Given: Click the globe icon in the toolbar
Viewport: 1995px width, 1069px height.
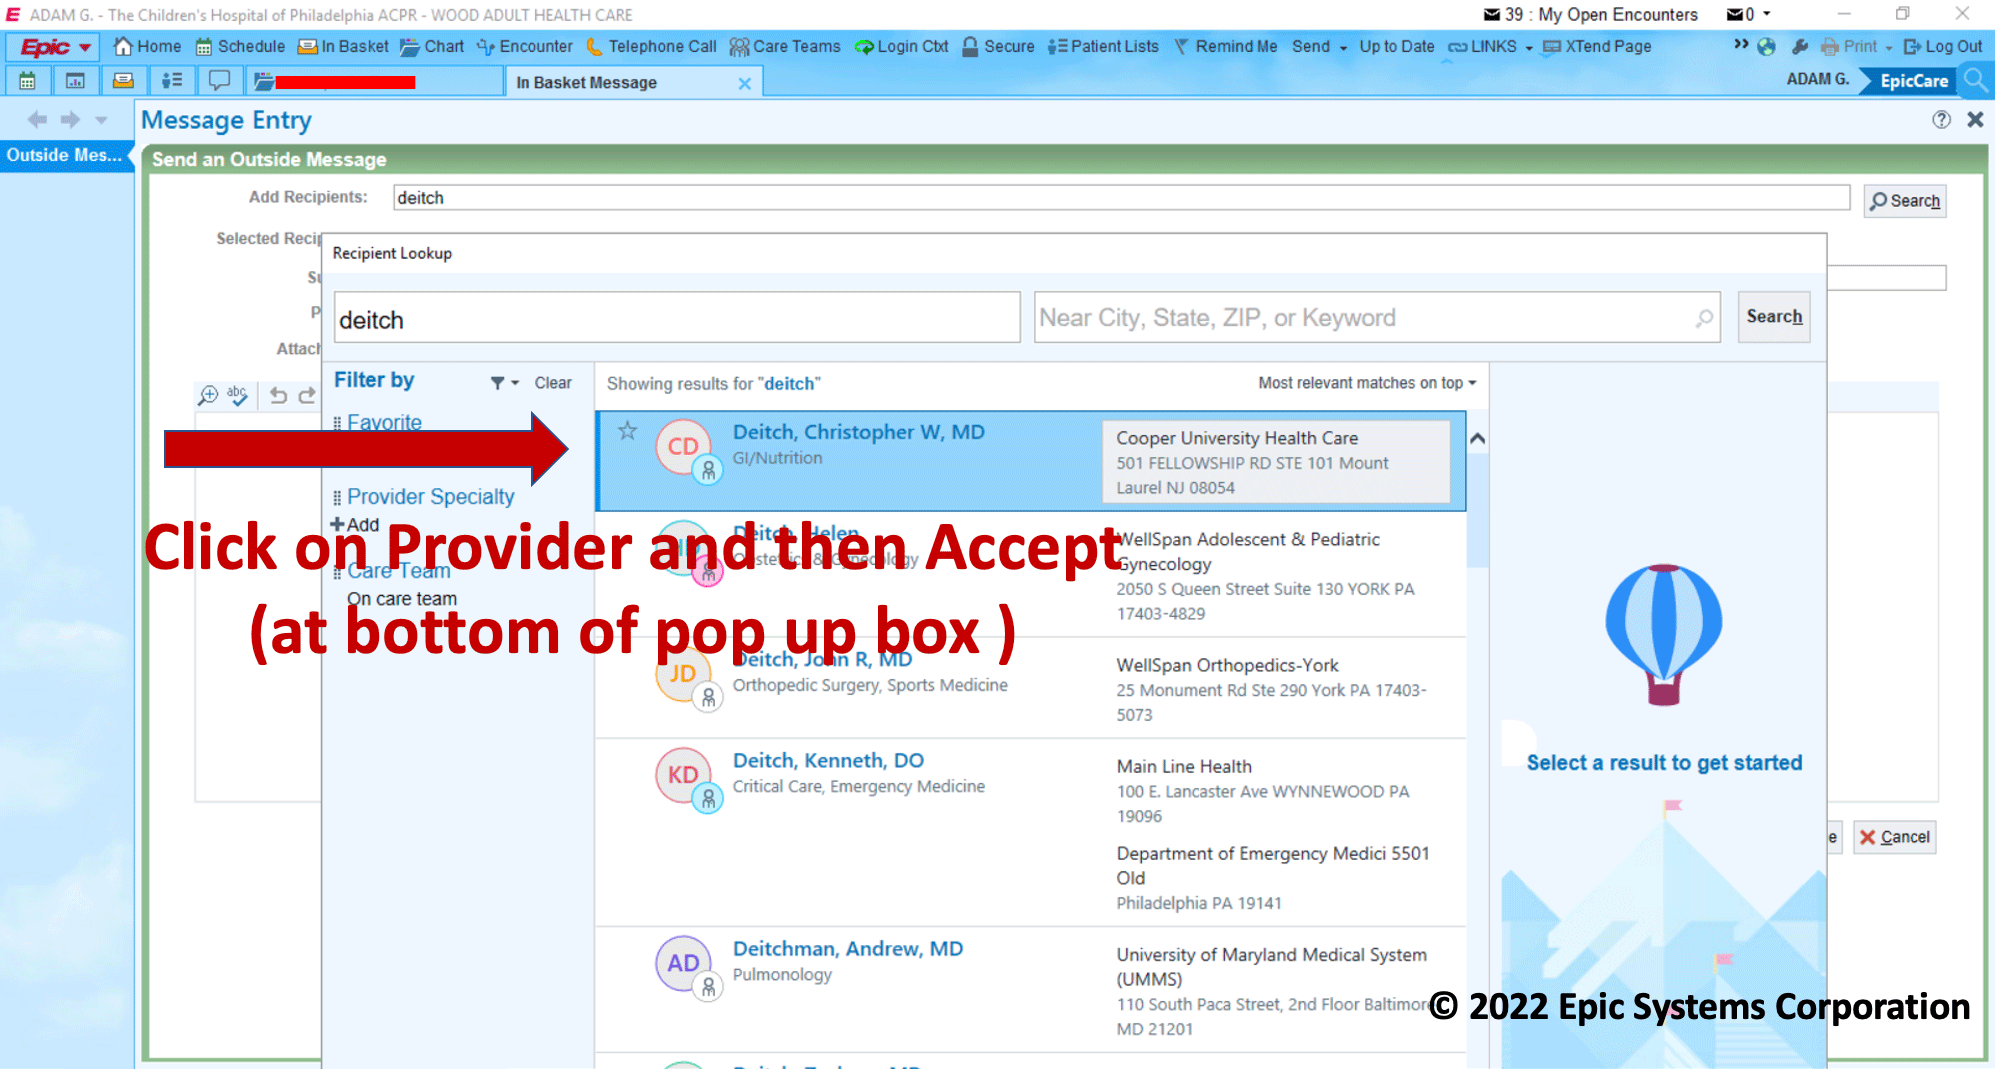Looking at the screenshot, I should click(x=1767, y=46).
